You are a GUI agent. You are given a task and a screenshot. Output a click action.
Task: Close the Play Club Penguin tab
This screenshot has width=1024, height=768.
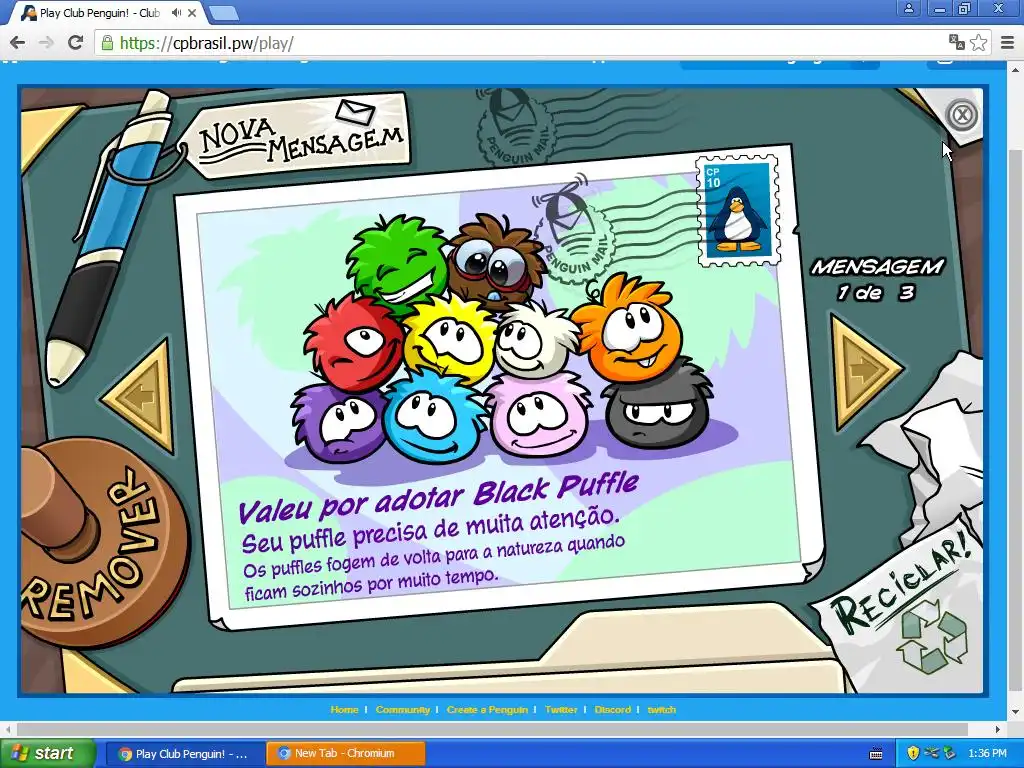[193, 12]
